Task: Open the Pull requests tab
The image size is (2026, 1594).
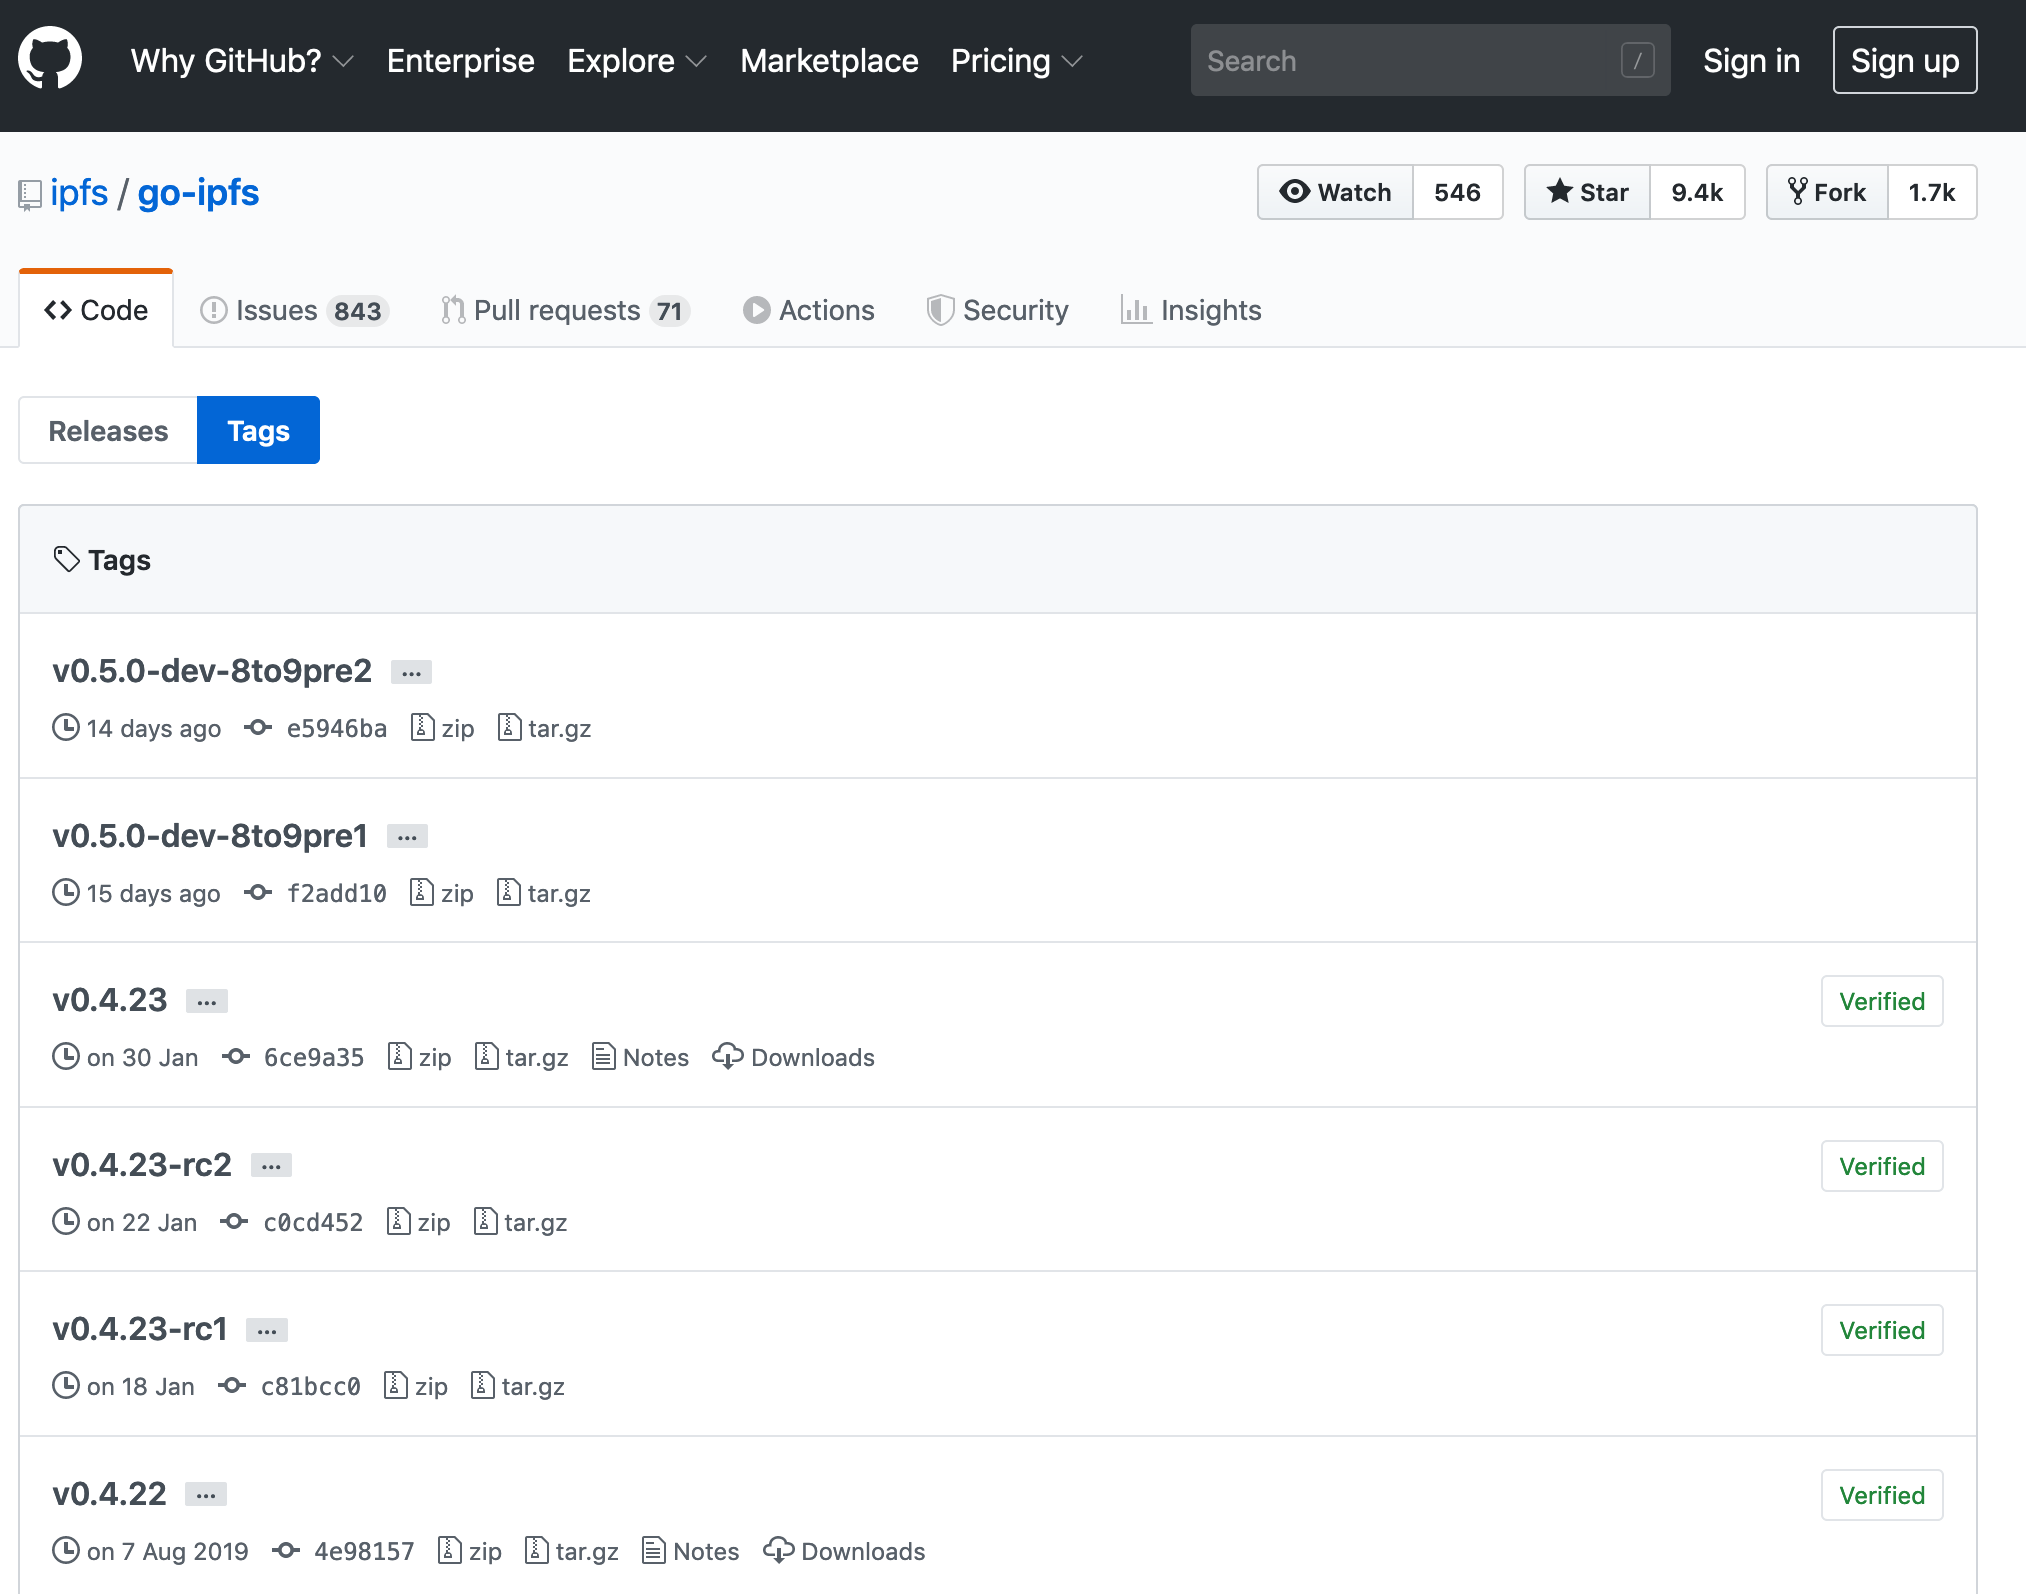Action: click(x=565, y=310)
